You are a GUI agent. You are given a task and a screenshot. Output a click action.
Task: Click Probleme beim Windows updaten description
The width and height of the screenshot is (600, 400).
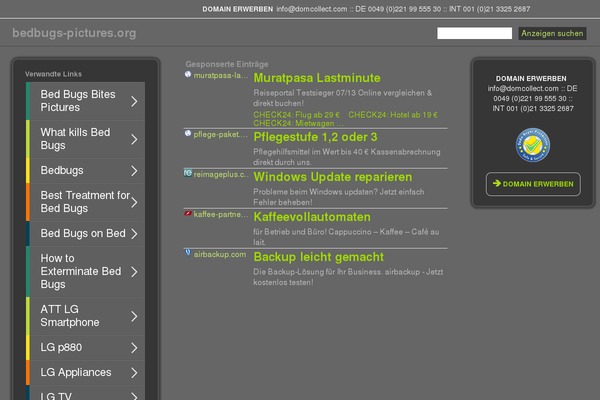click(339, 197)
